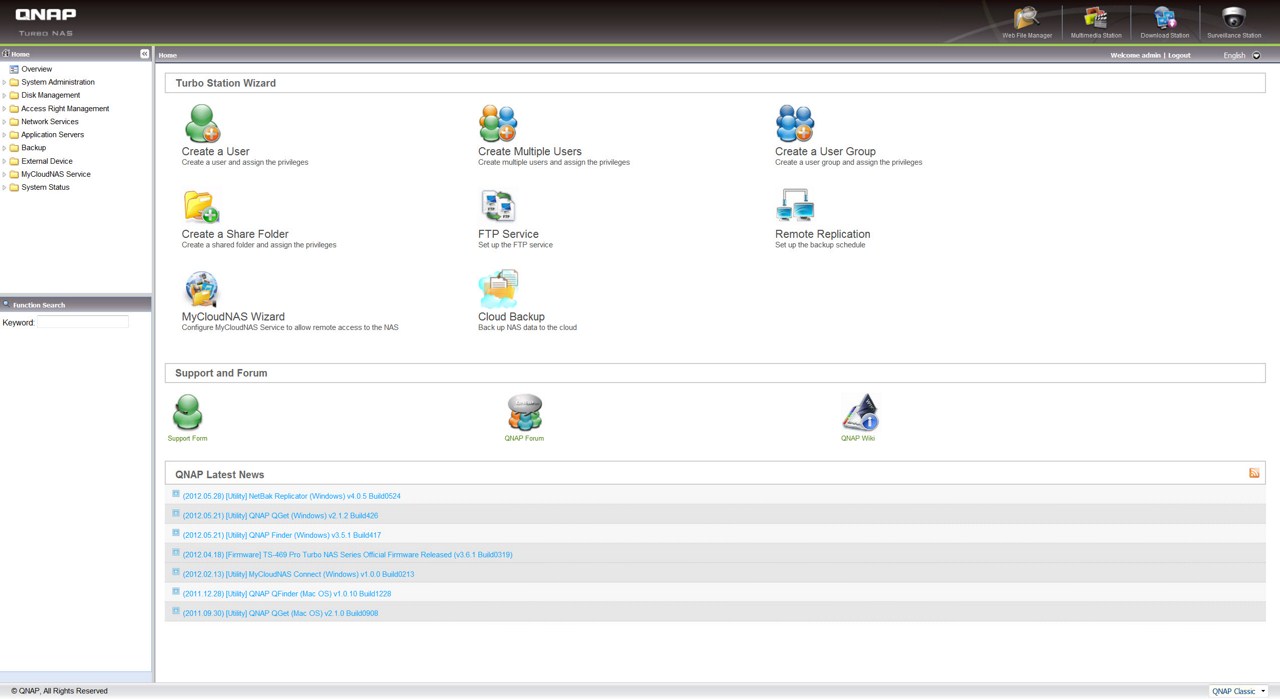
Task: Click the Create Multiple Users icon
Action: pyautogui.click(x=497, y=124)
